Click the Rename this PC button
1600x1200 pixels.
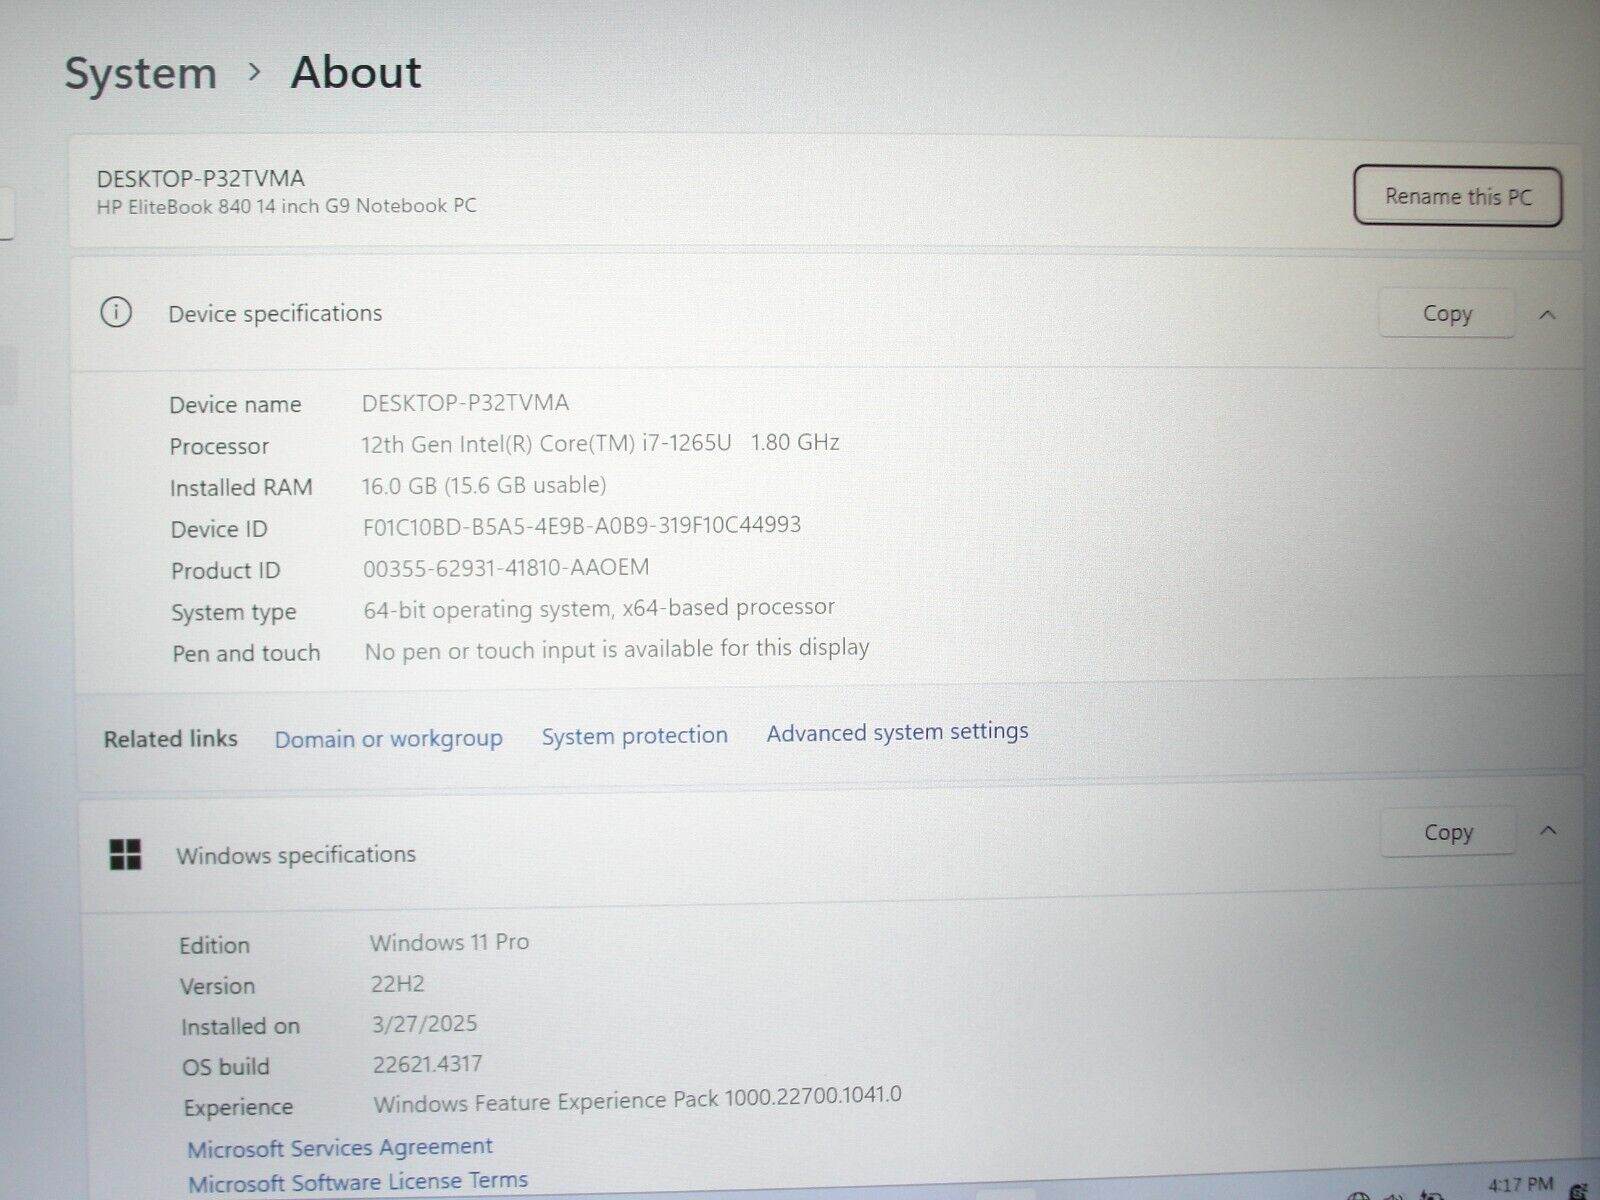click(x=1457, y=197)
